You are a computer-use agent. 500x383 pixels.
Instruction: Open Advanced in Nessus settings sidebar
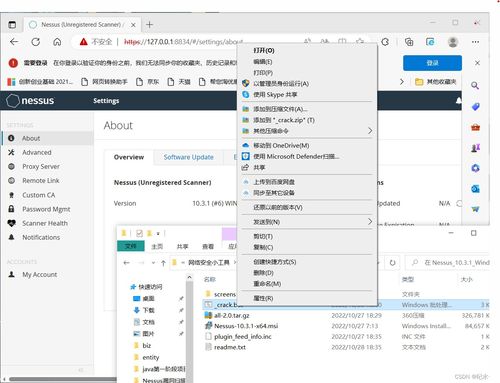coord(37,152)
